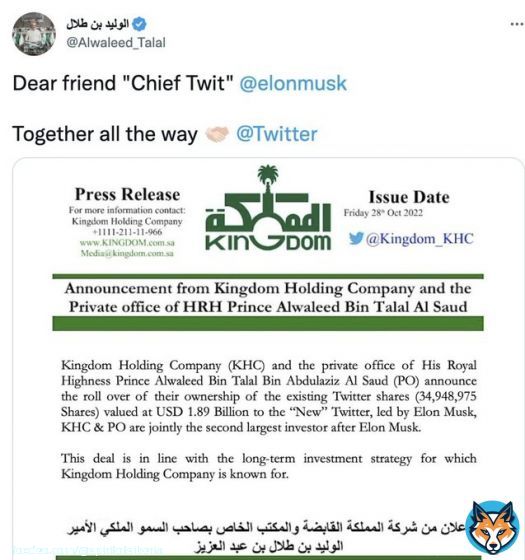Image resolution: width=525 pixels, height=560 pixels.
Task: Click the blue verified badge
Action: tap(139, 24)
